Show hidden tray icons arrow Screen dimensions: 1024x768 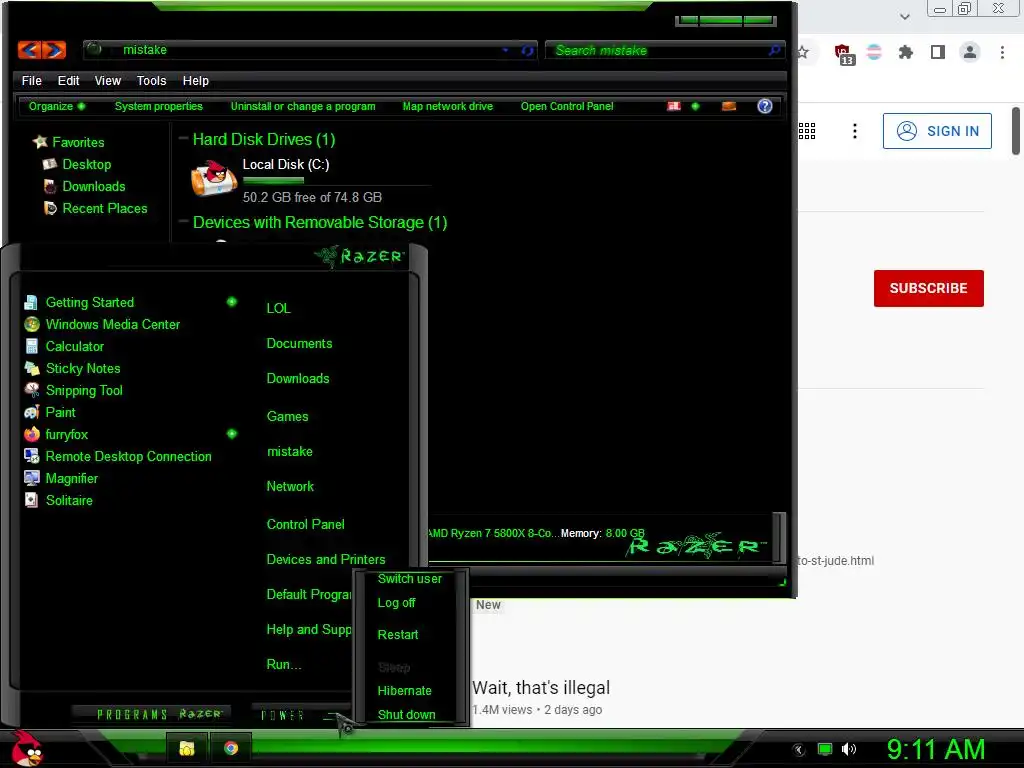pyautogui.click(x=799, y=750)
